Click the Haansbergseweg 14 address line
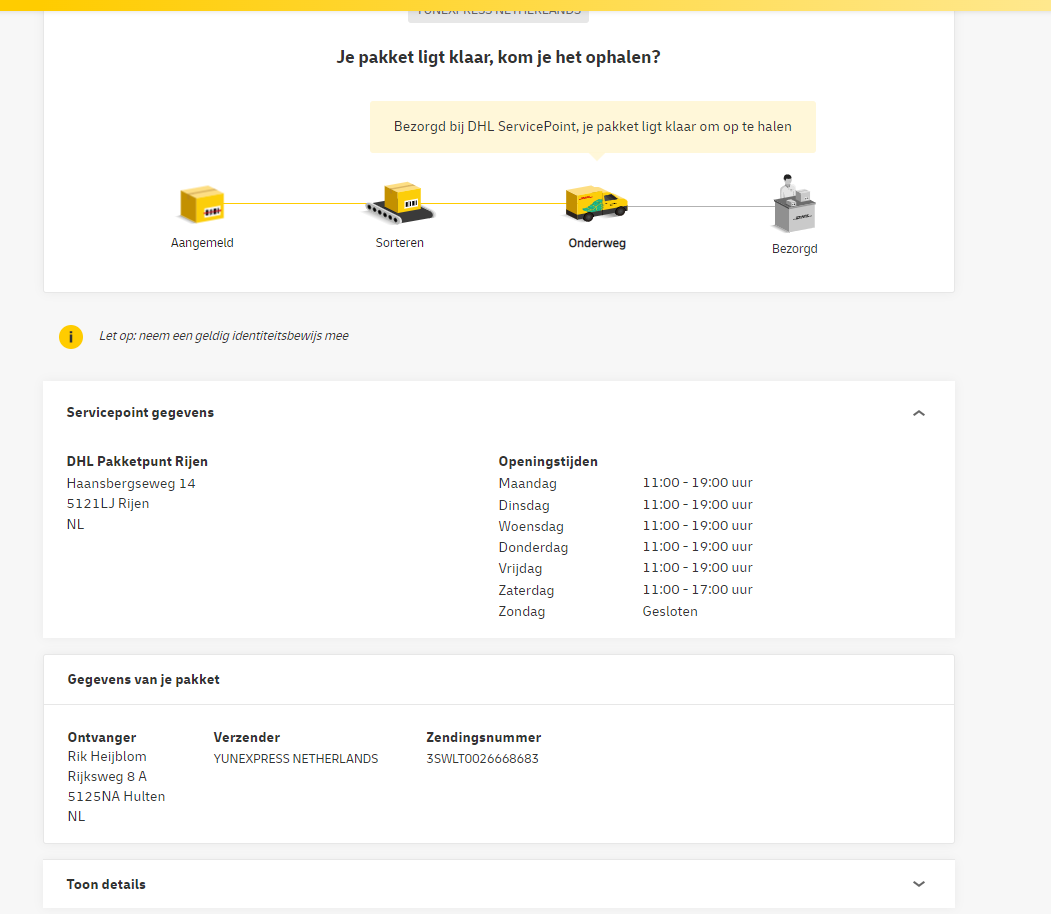Viewport: 1051px width, 914px height. click(x=131, y=483)
